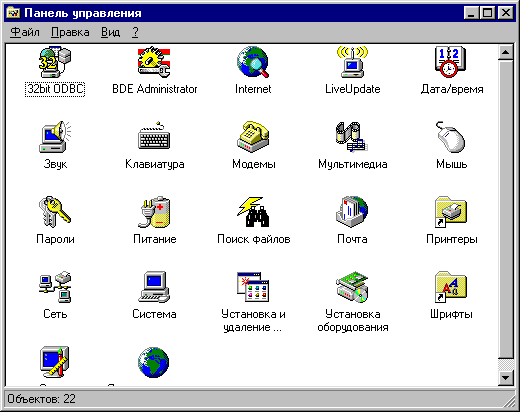
Task: Minimize the Панель управления window
Action: click(471, 13)
